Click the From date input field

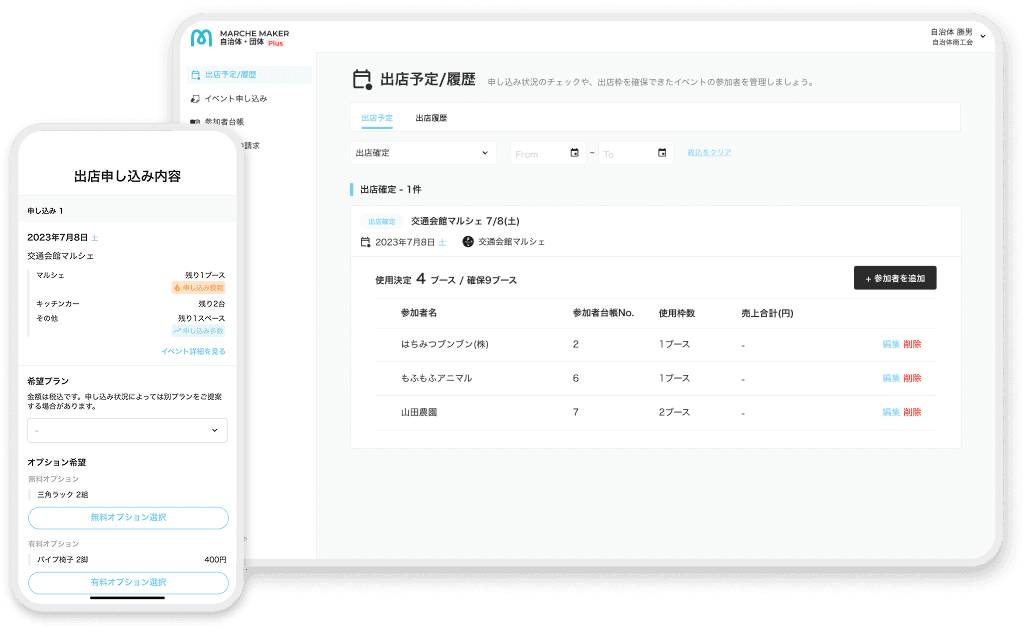(x=538, y=154)
